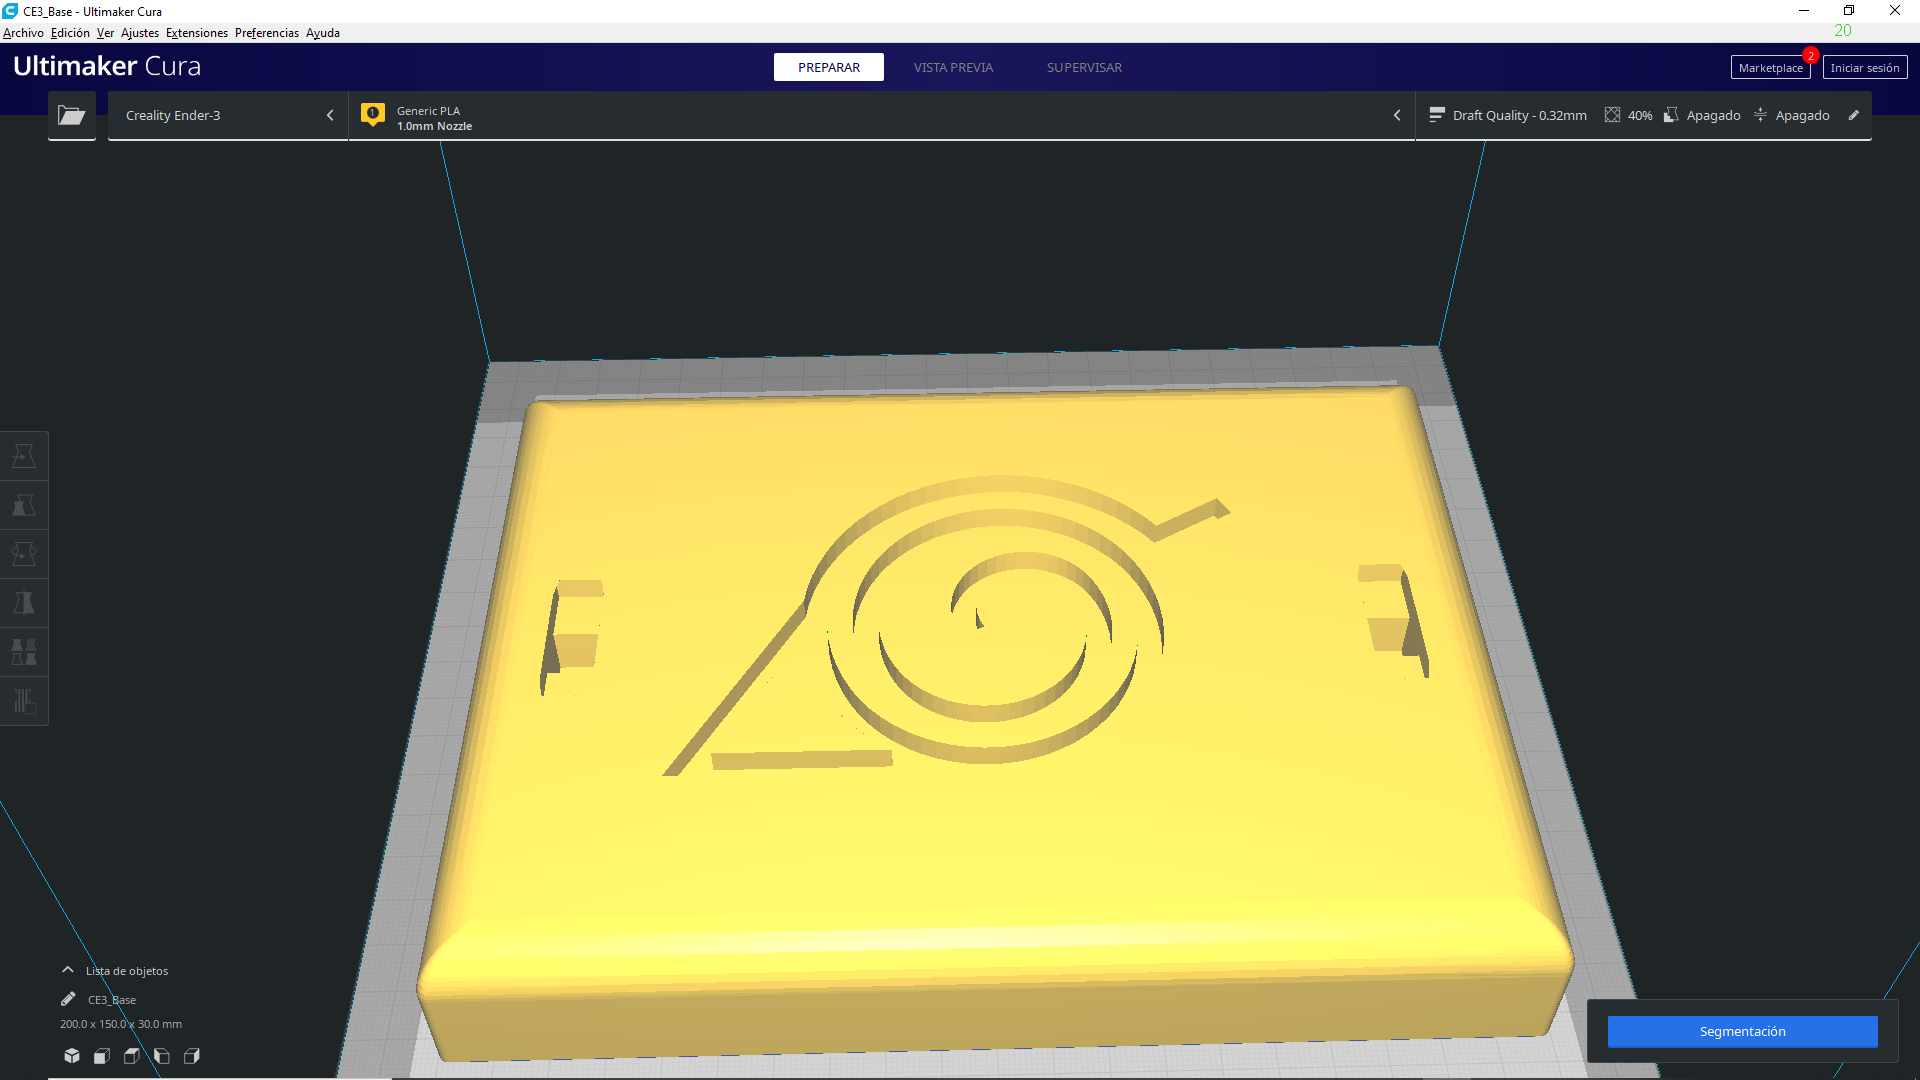Viewport: 1920px width, 1080px height.
Task: Collapse the Lista de objetos panel
Action: [x=68, y=970]
